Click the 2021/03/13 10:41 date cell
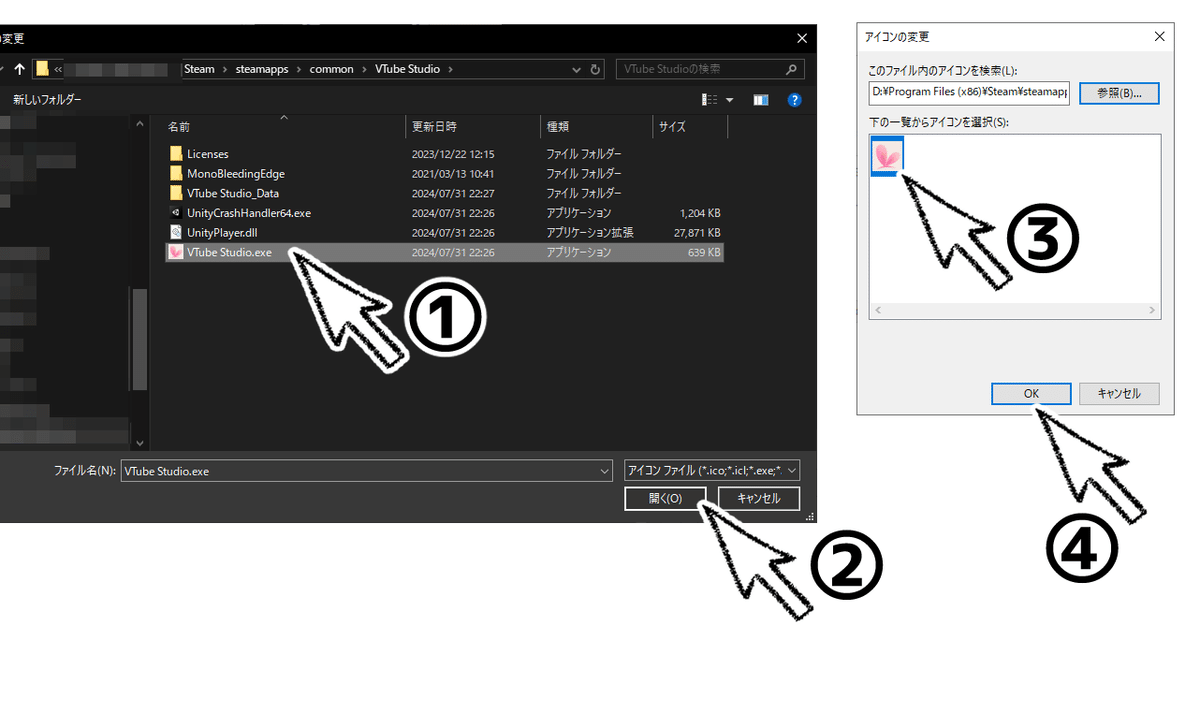This screenshot has width=1200, height=711. coord(453,173)
